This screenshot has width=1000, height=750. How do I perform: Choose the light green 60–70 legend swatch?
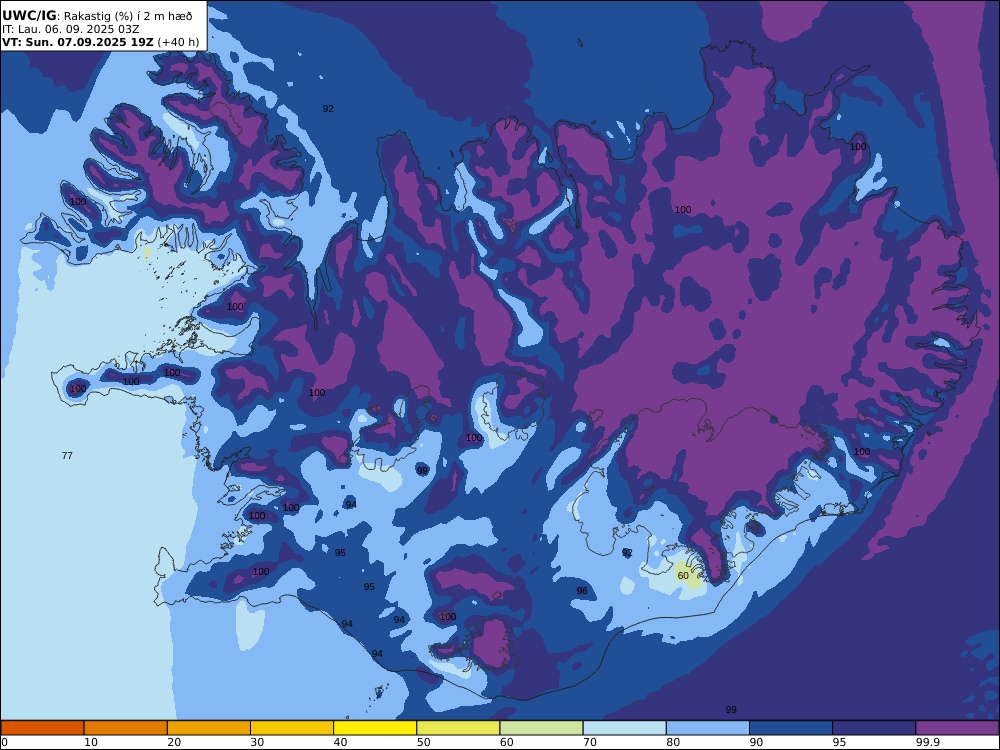tap(541, 728)
